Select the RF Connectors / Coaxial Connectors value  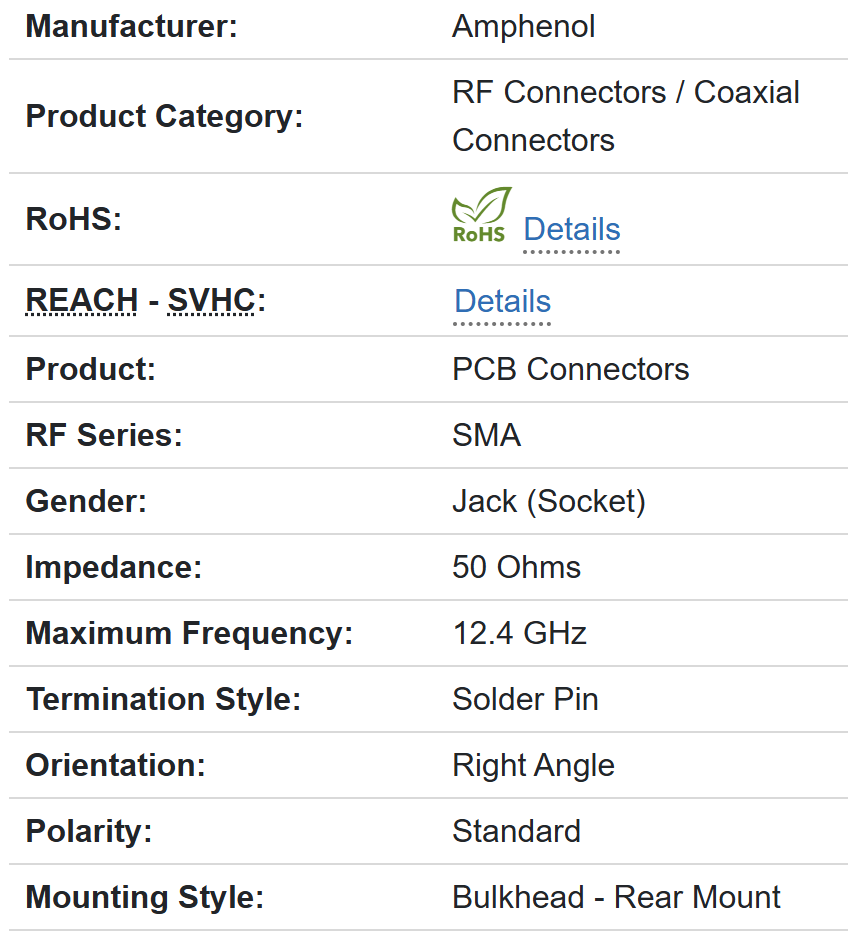625,116
